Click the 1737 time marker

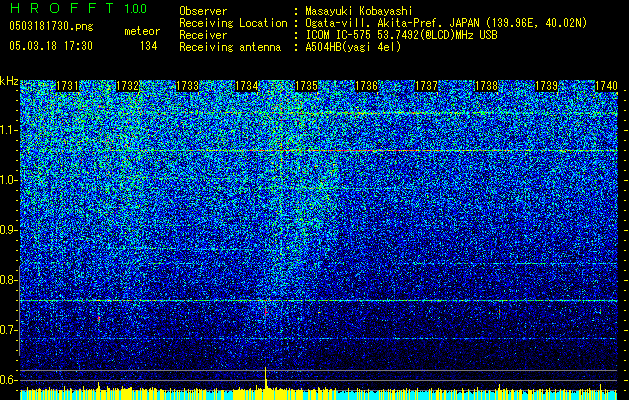pyautogui.click(x=426, y=86)
